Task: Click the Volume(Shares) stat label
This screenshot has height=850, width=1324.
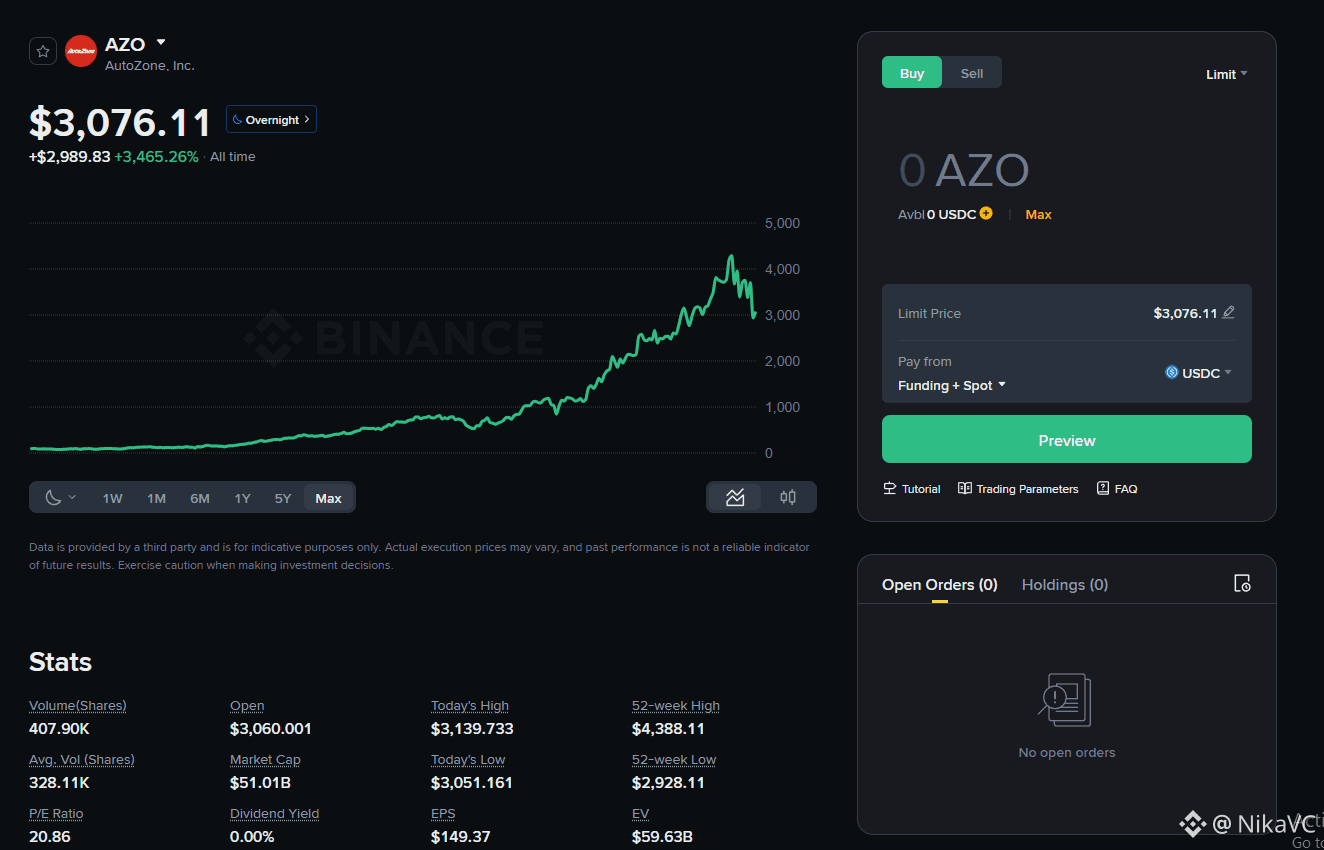Action: (x=78, y=705)
